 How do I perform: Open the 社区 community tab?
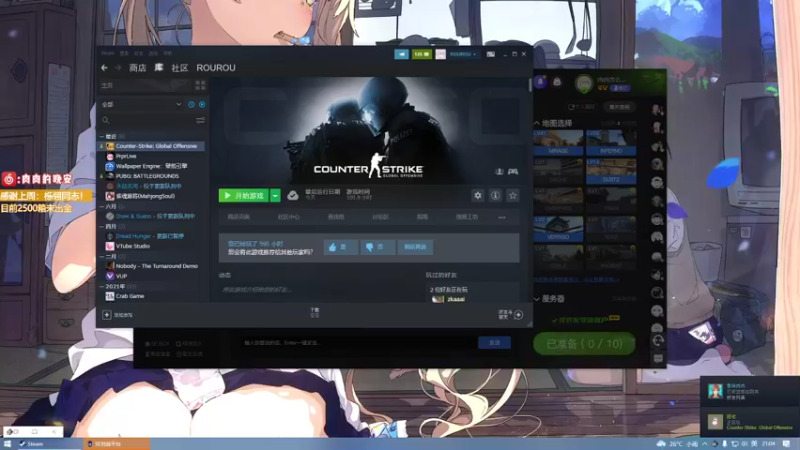click(180, 68)
